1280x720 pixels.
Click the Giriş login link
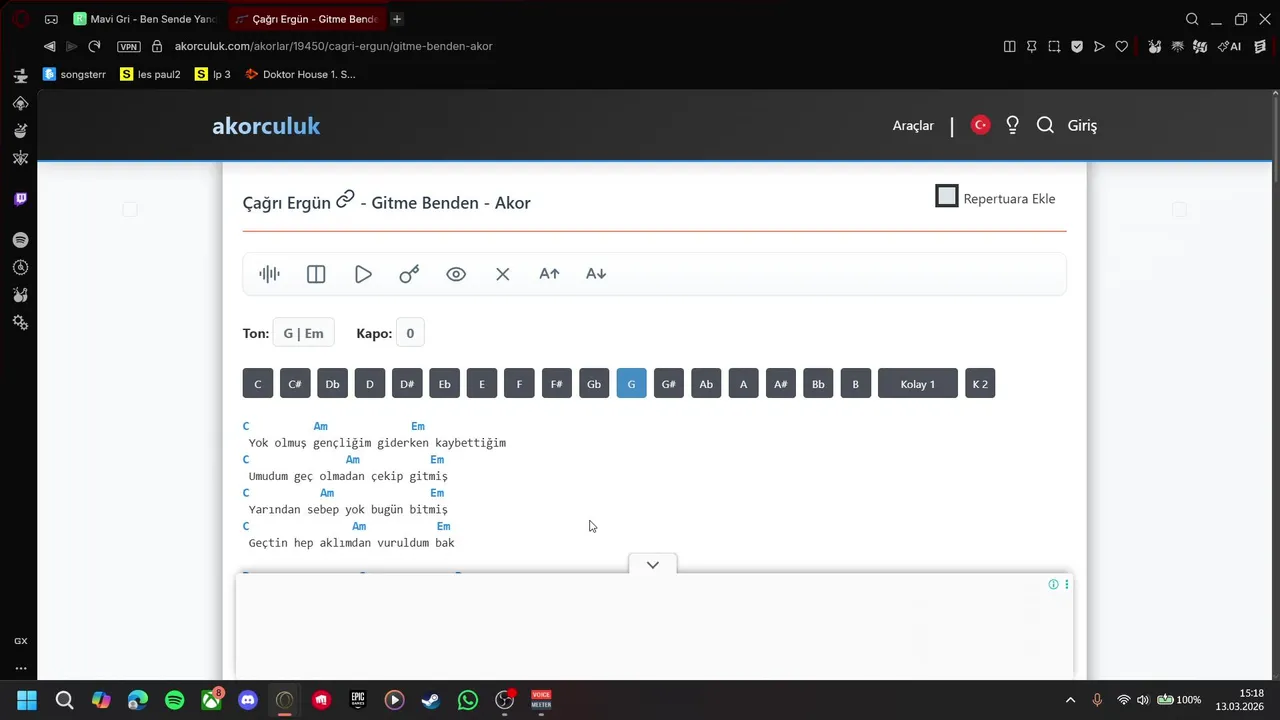(1082, 126)
